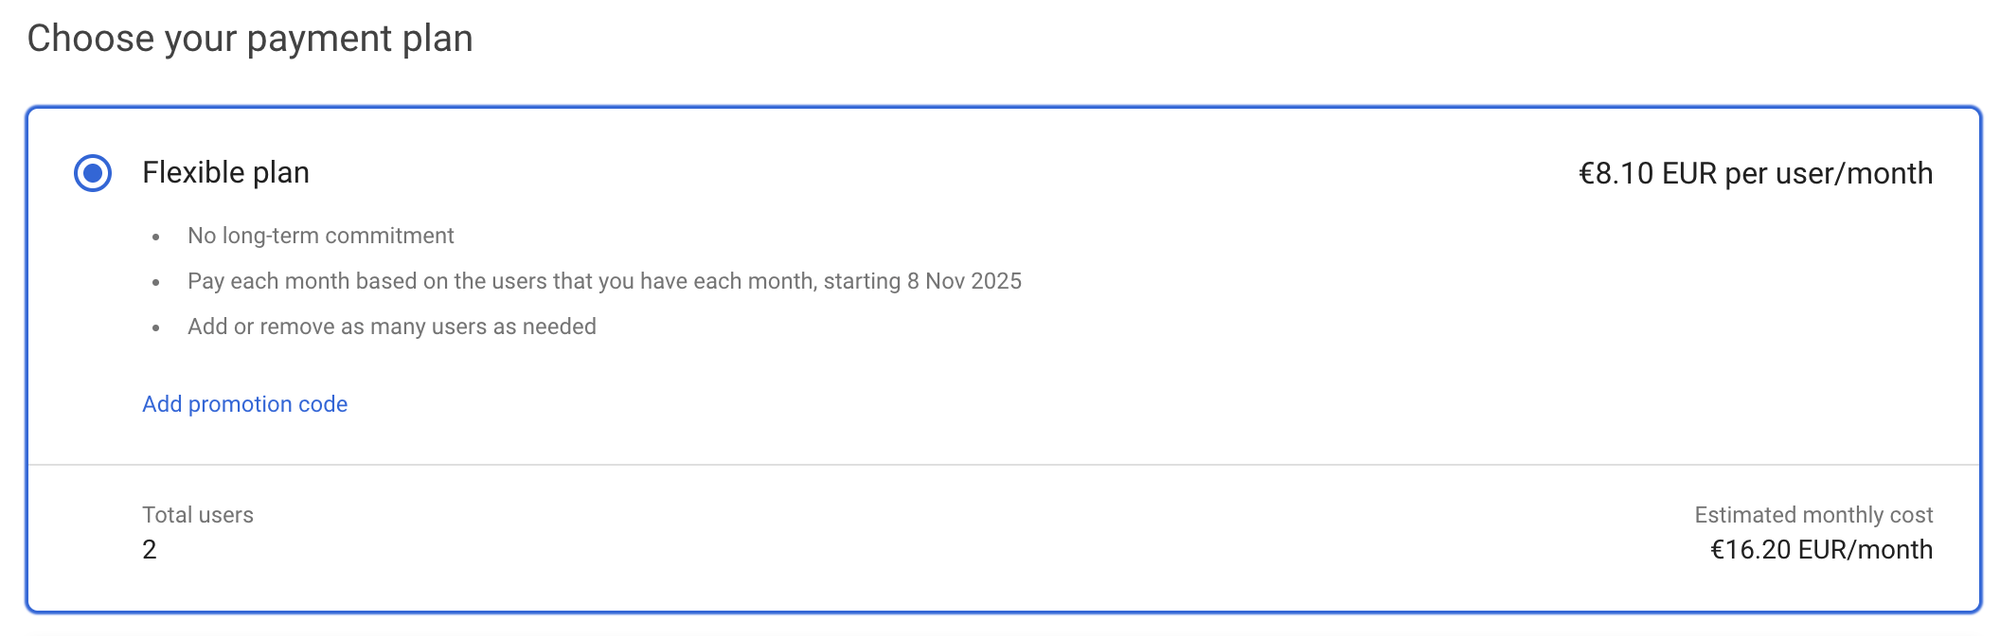The width and height of the screenshot is (2000, 636).
Task: Click "Add or remove as many users" text
Action: 391,327
